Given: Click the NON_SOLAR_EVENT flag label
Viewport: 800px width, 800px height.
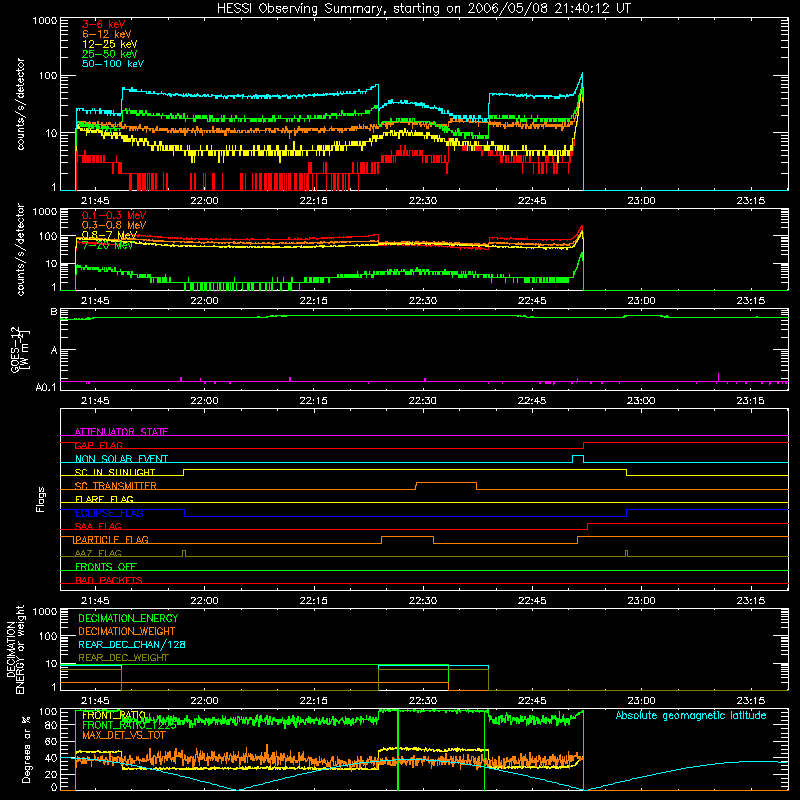Looking at the screenshot, I should [121, 459].
